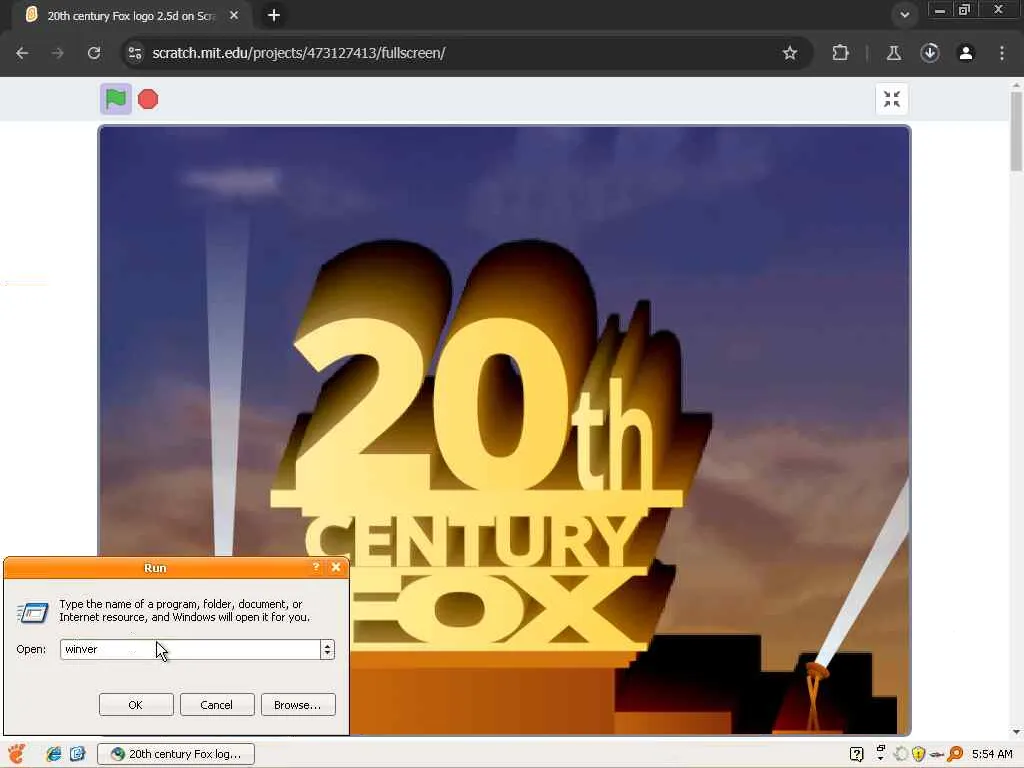Viewport: 1024px width, 768px height.
Task: Click the browser forward arrow
Action: [58, 53]
